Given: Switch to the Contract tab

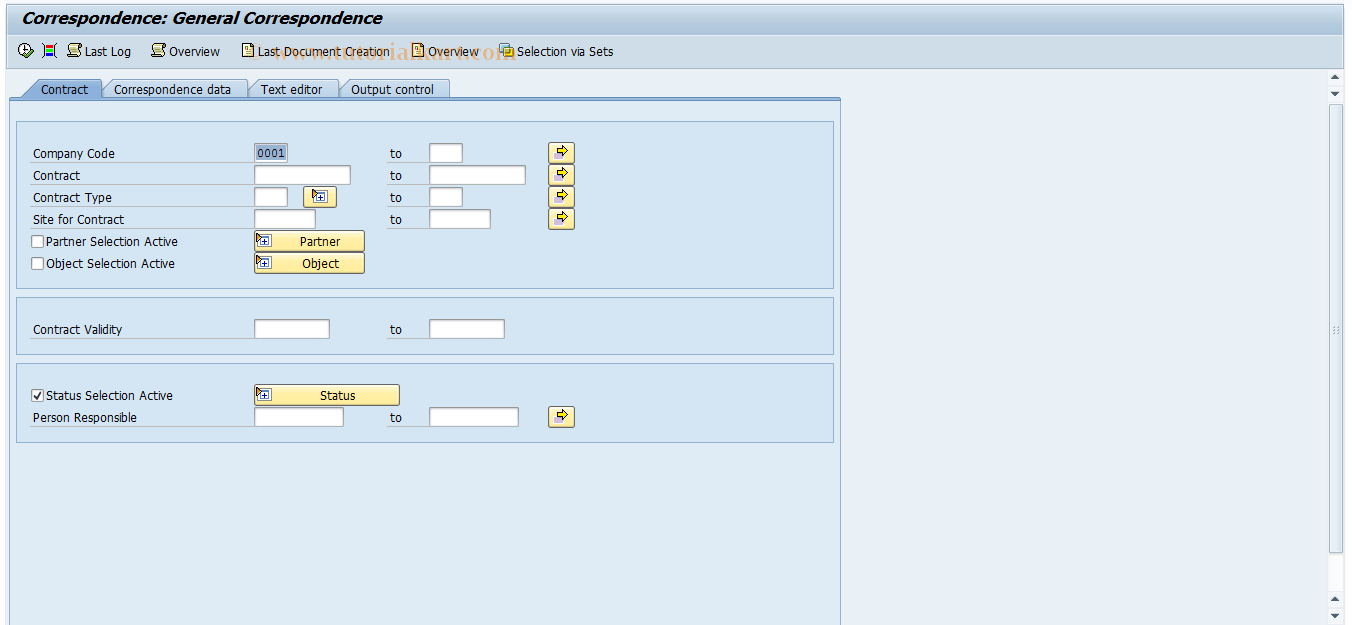Looking at the screenshot, I should (x=64, y=89).
